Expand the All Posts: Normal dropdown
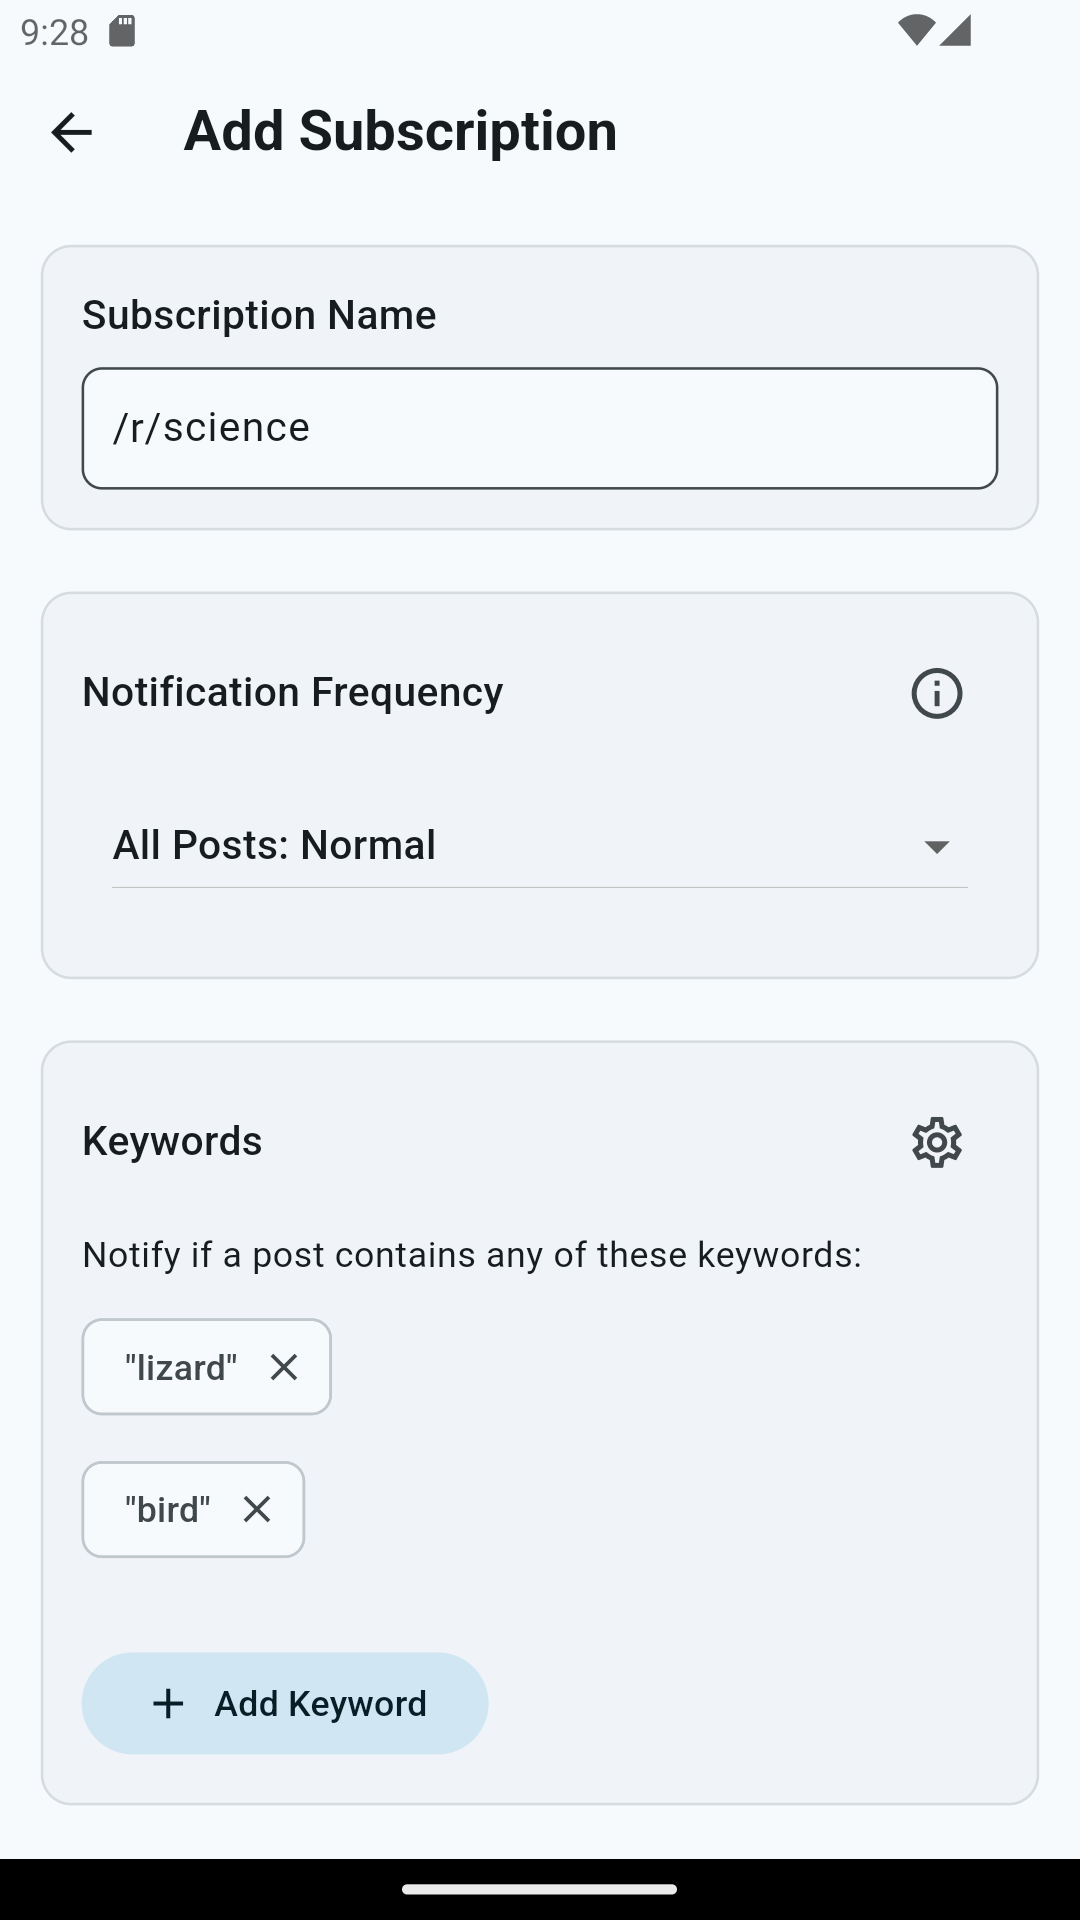Viewport: 1080px width, 1920px height. click(x=540, y=846)
